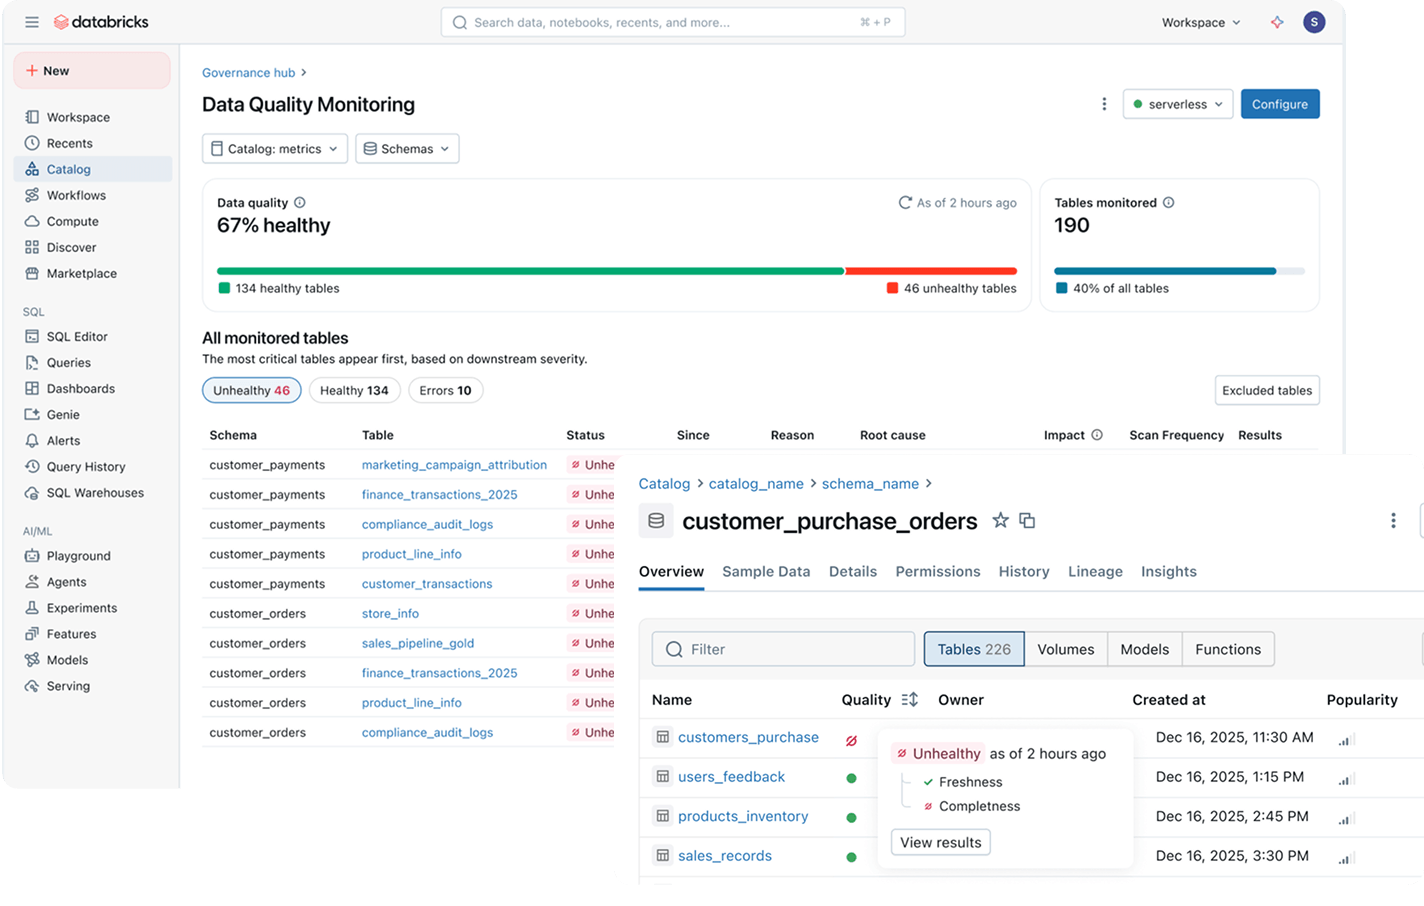
Task: Switch to the Insights tab
Action: (x=1169, y=571)
